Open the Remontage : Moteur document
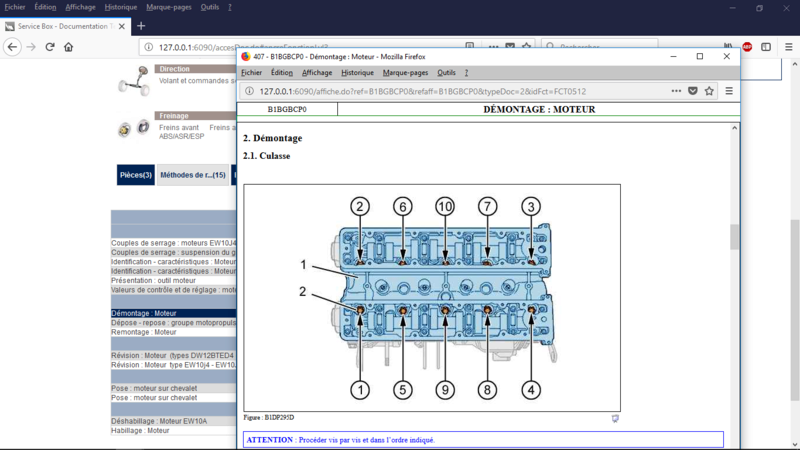800x450 pixels. pyautogui.click(x=144, y=332)
